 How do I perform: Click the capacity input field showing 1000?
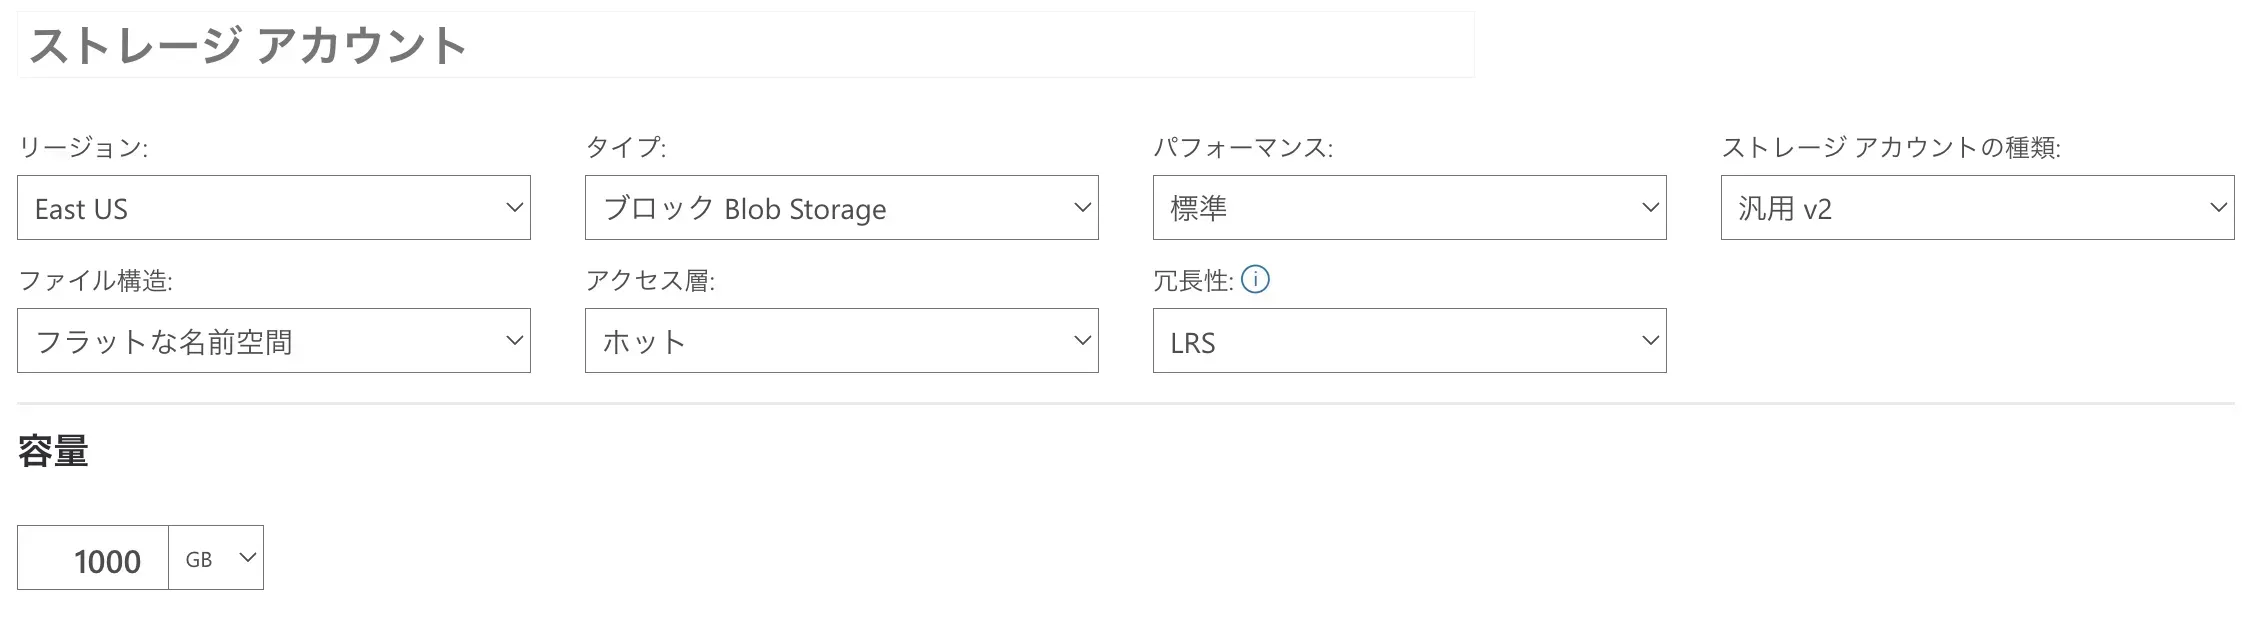[93, 558]
